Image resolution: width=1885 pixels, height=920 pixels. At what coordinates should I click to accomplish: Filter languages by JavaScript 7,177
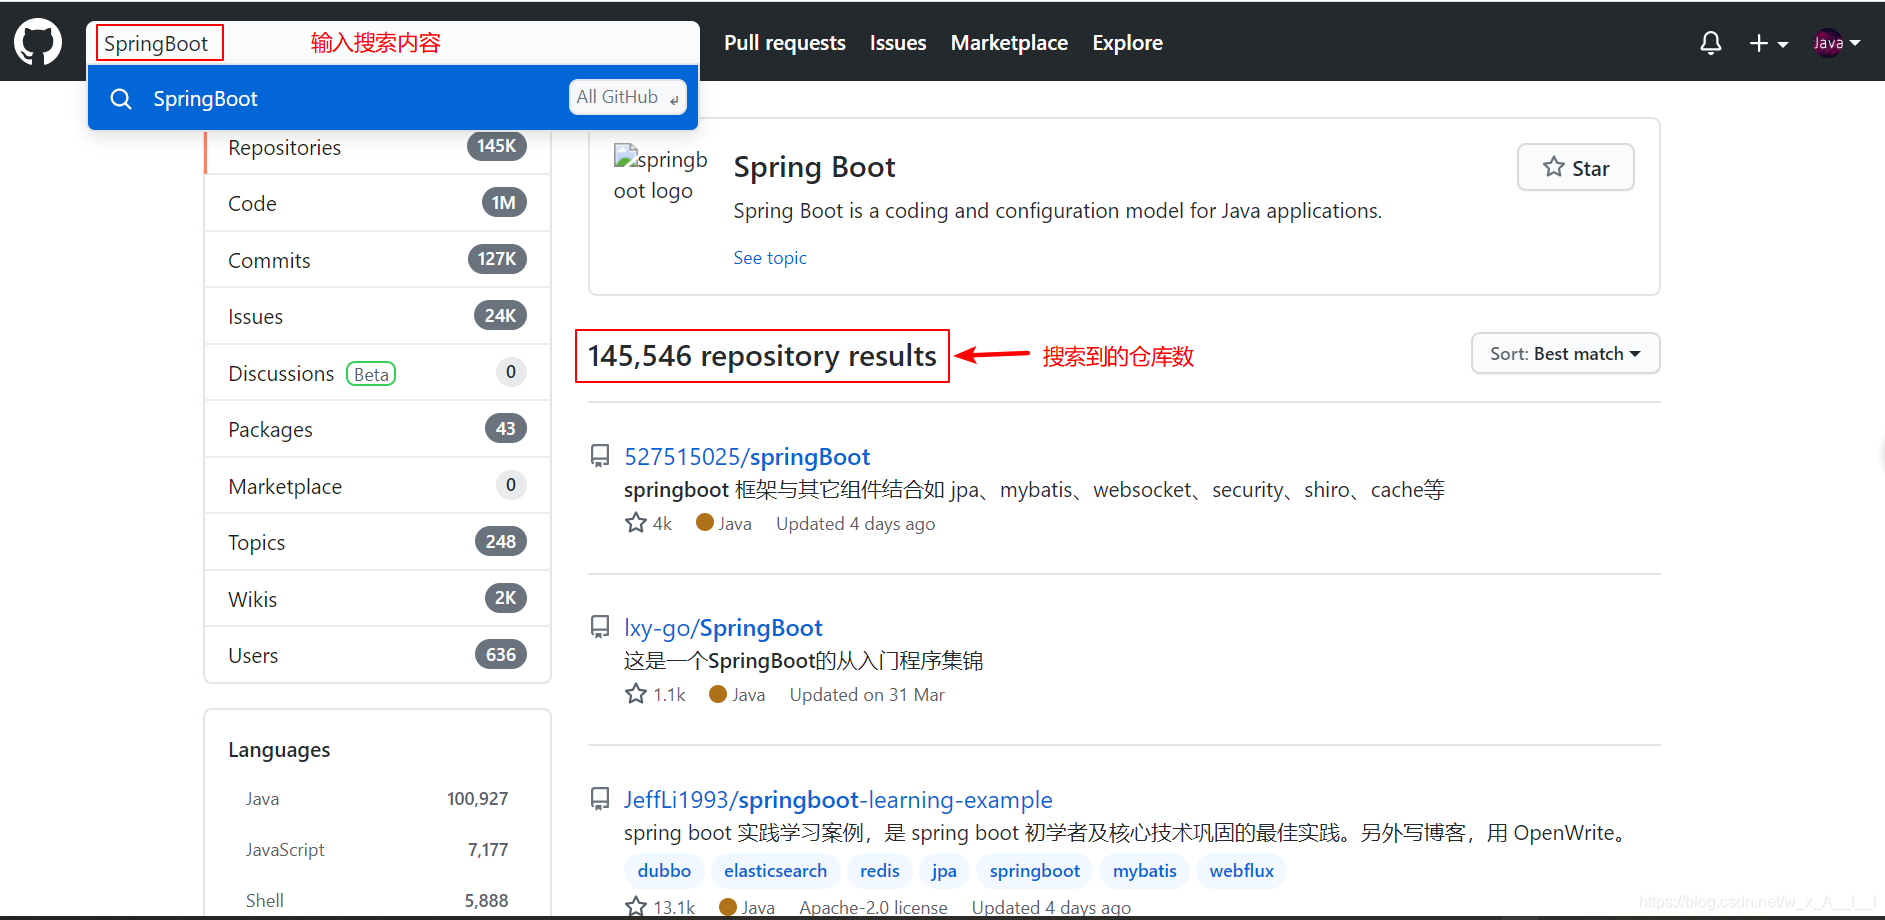coord(377,850)
